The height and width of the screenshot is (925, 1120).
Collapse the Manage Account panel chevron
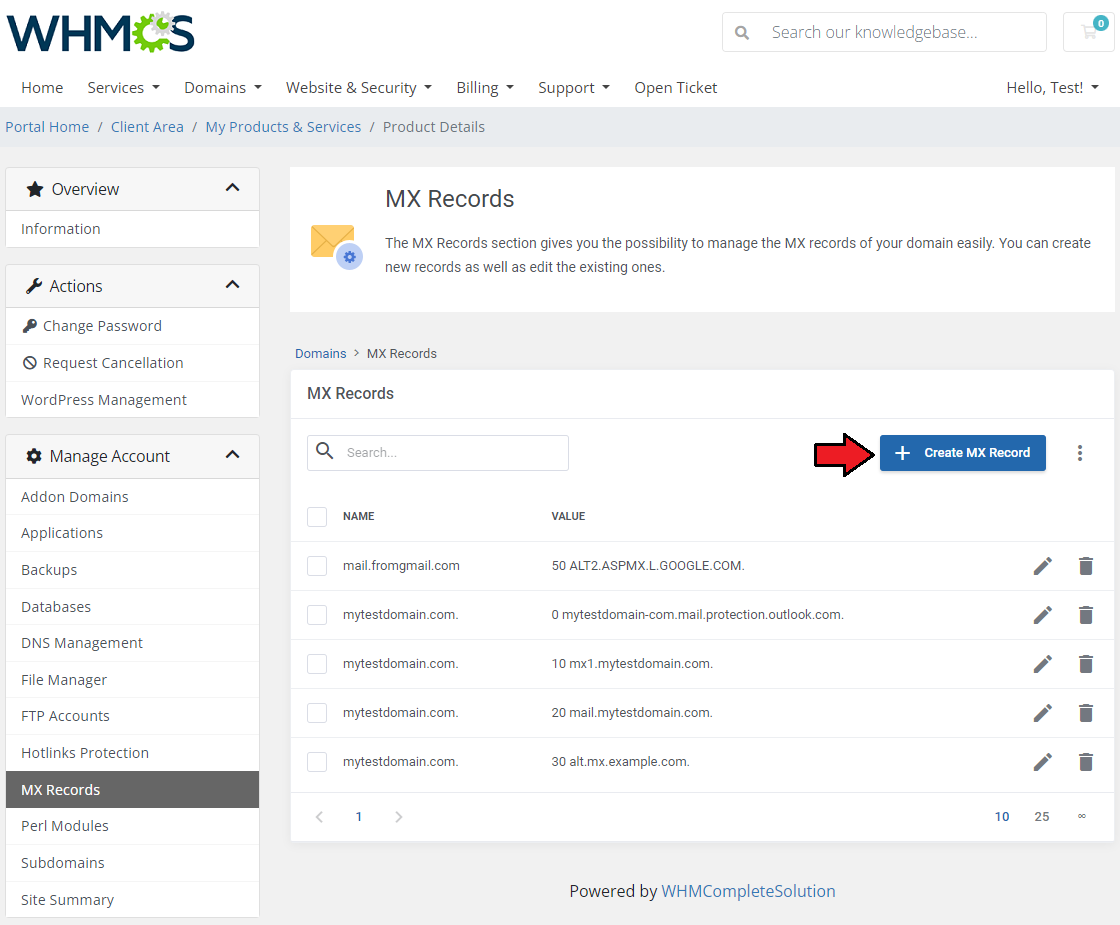(x=232, y=455)
